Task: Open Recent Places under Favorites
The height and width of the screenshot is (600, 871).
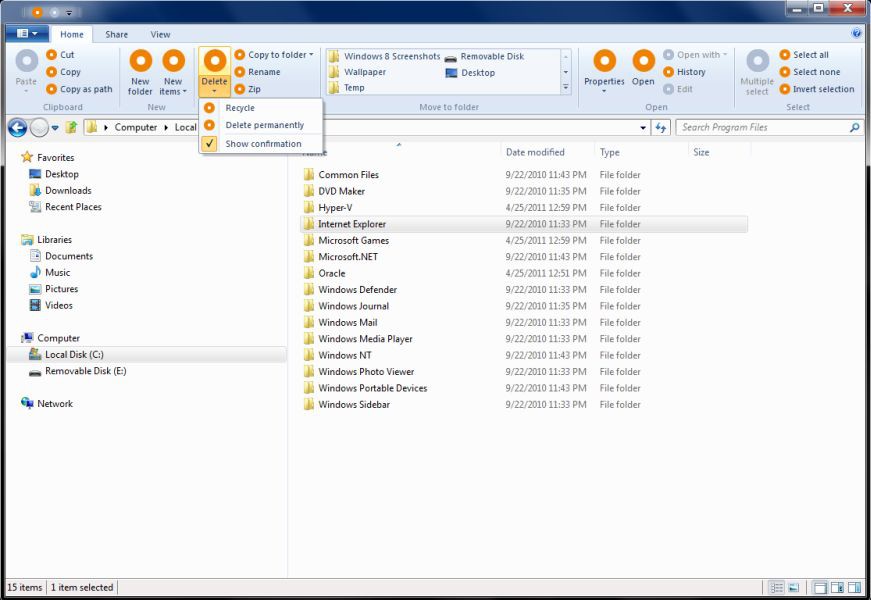Action: tap(65, 207)
